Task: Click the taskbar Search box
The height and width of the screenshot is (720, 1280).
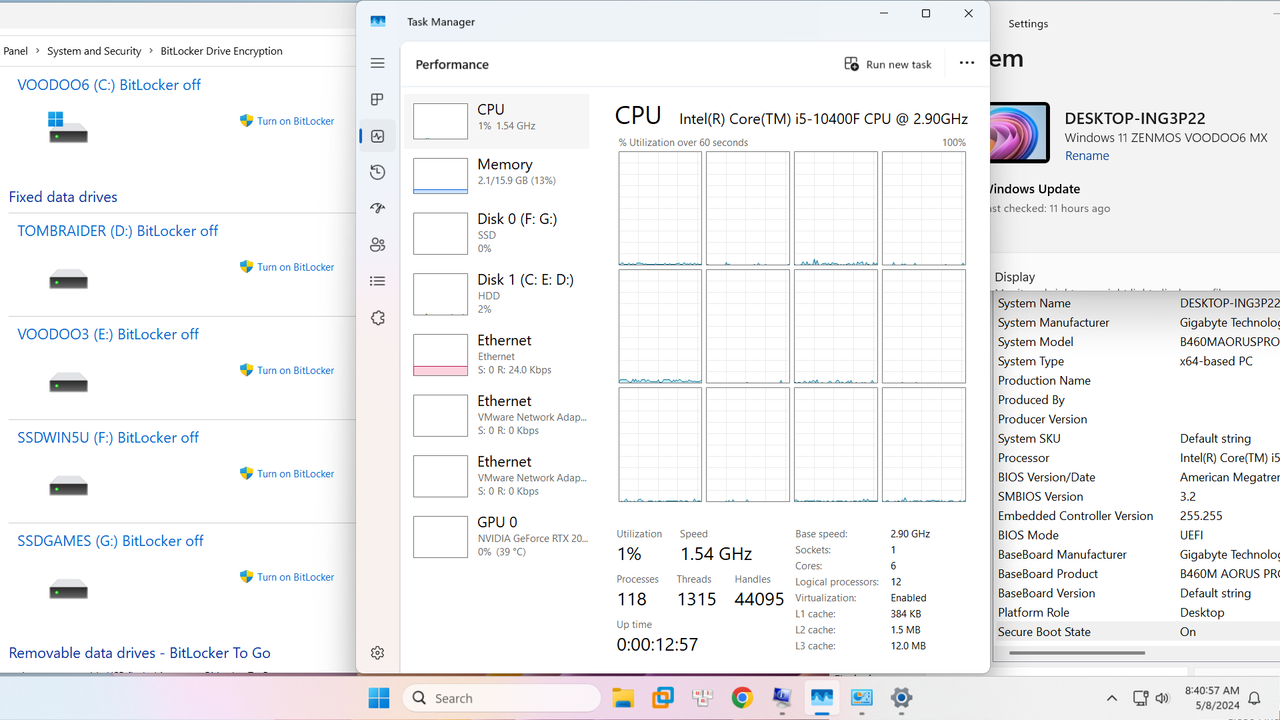Action: pos(500,697)
